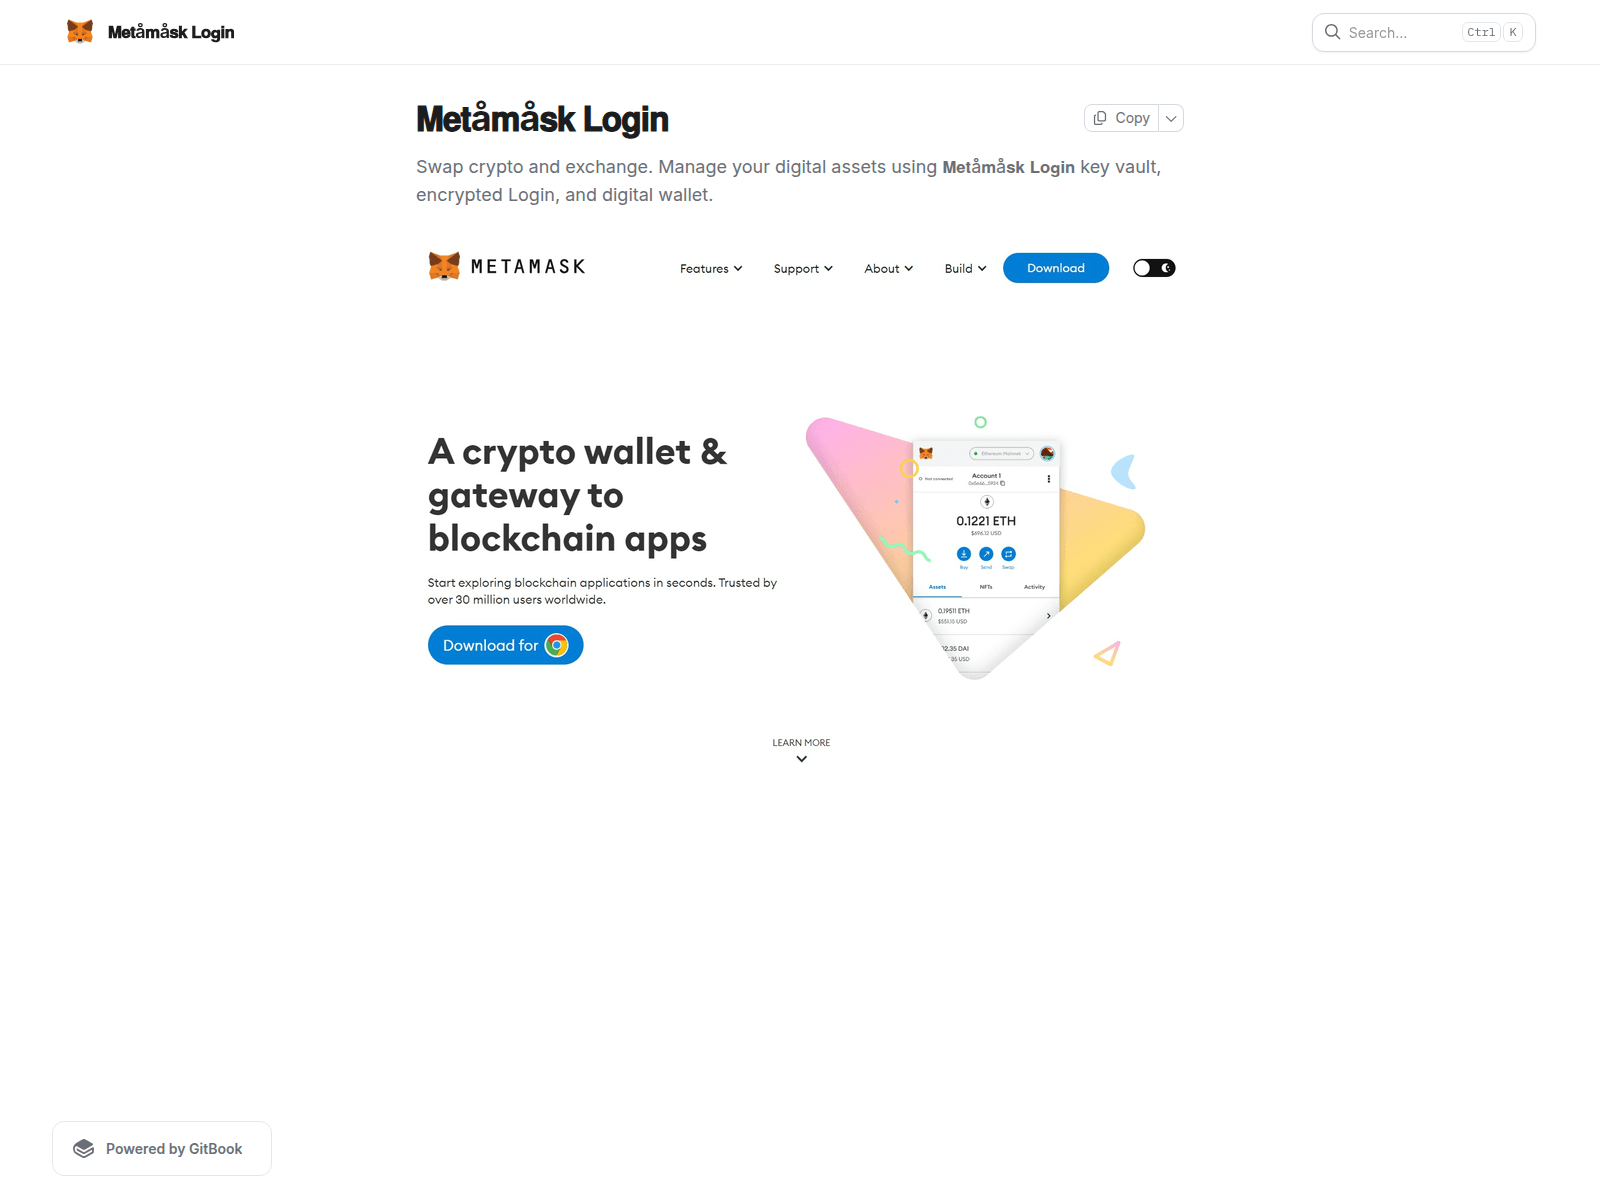Open the Ethereum Mainnet network dropdown

tap(1001, 454)
